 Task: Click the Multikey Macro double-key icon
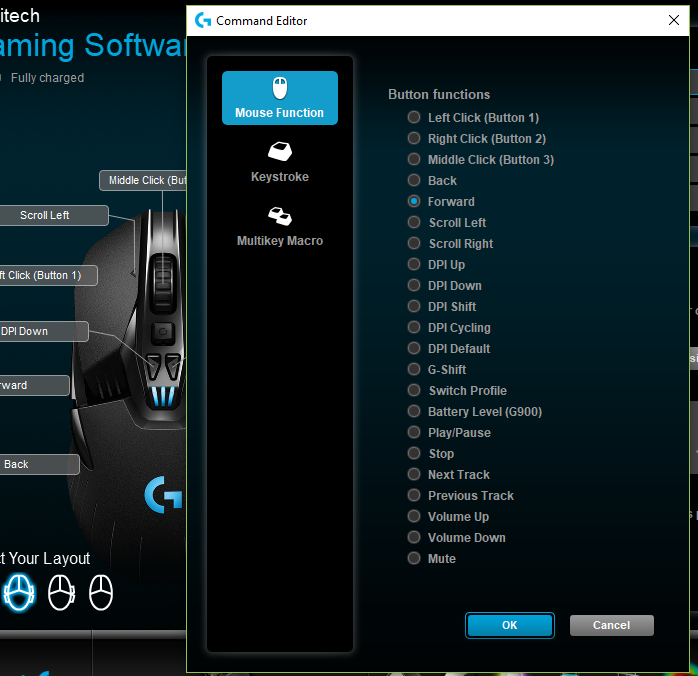280,216
